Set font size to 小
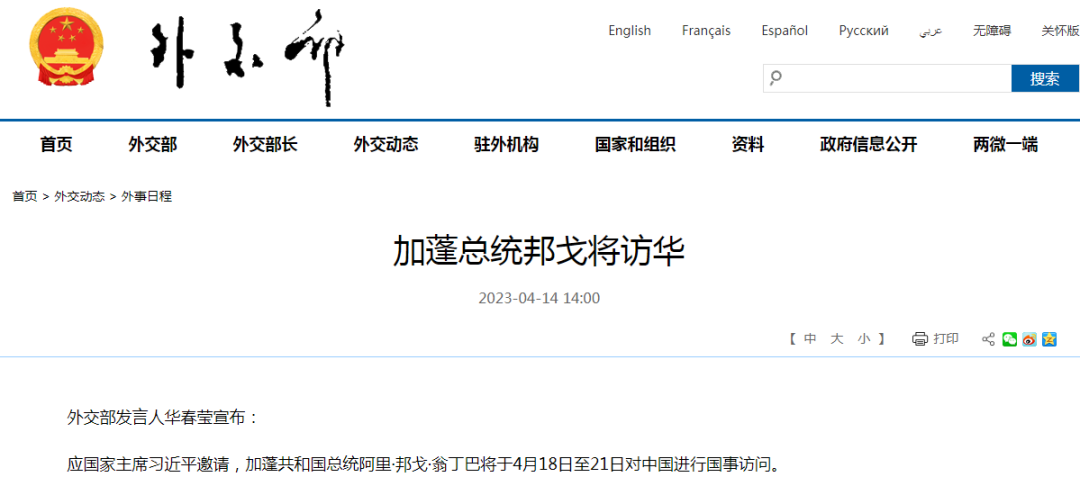Viewport: 1080px width, 495px height. [x=864, y=339]
